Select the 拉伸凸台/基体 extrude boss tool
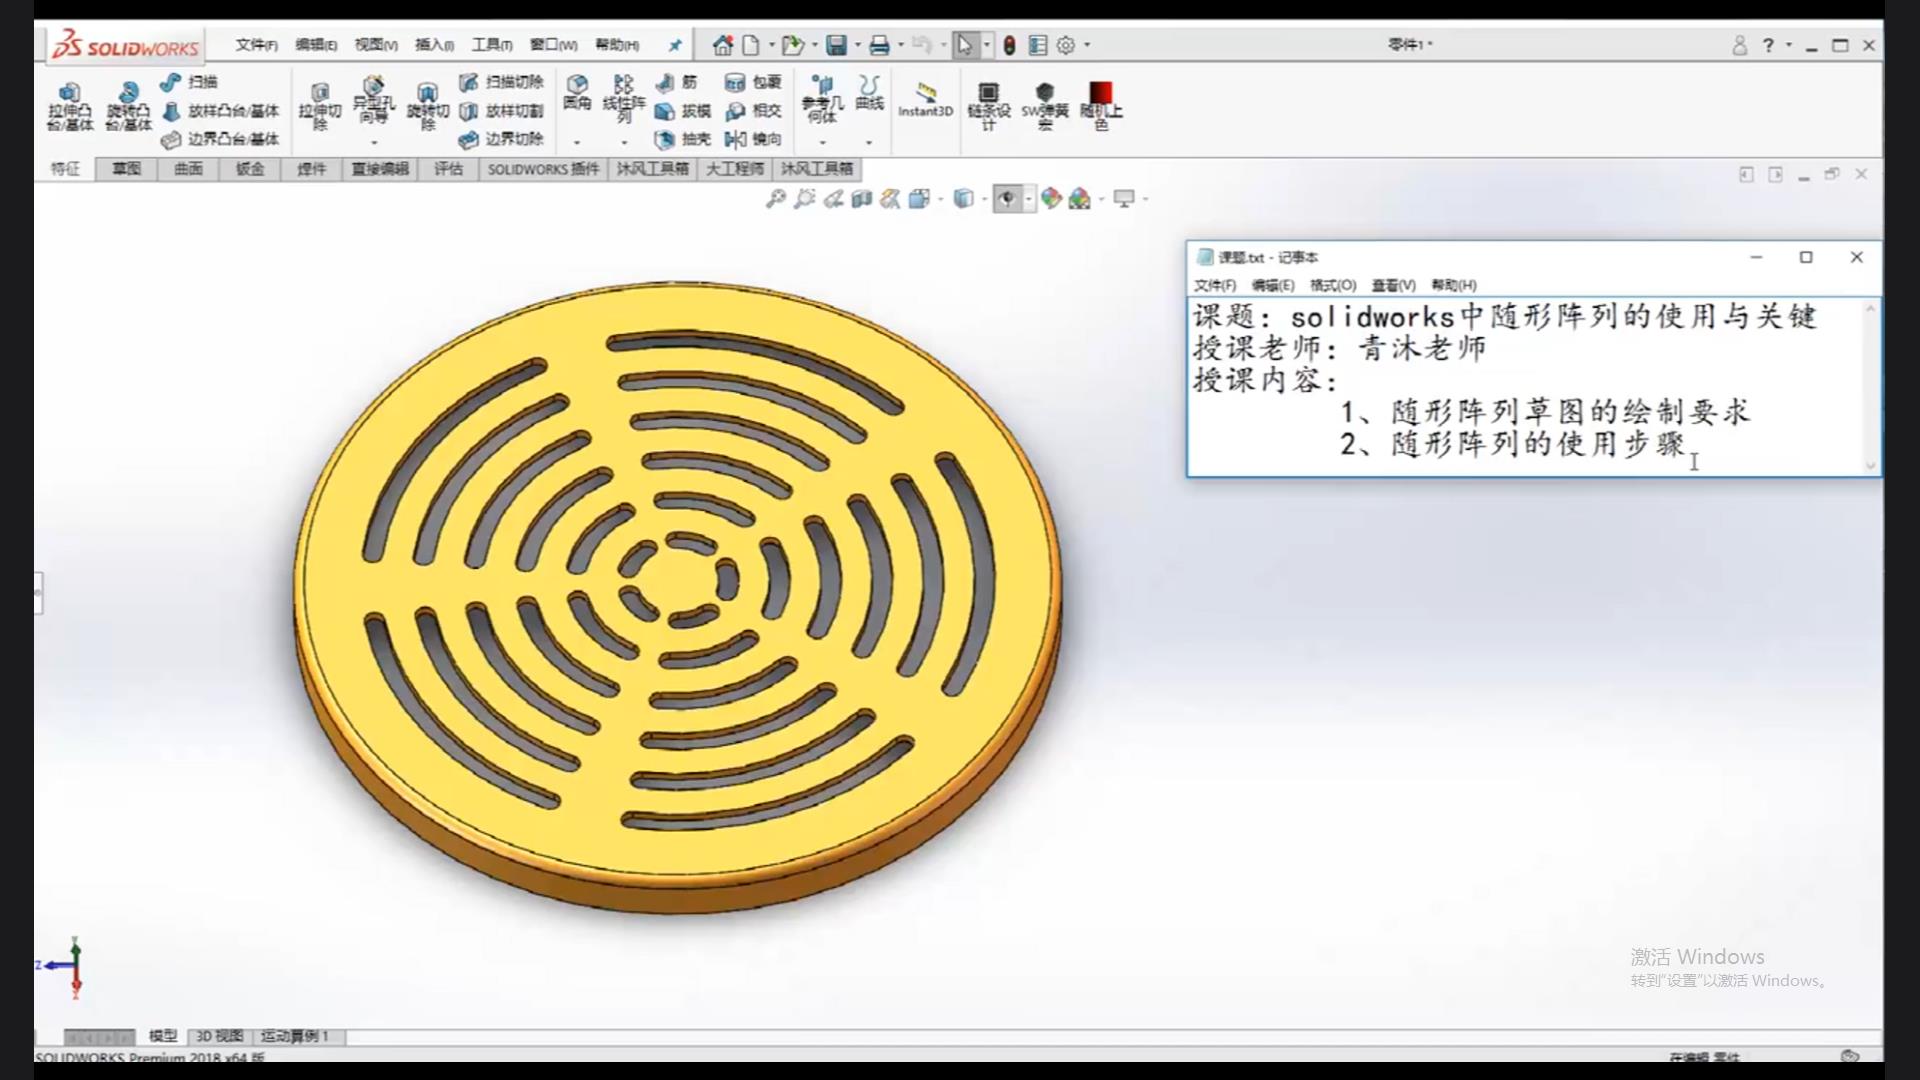Image resolution: width=1920 pixels, height=1080 pixels. click(x=69, y=106)
